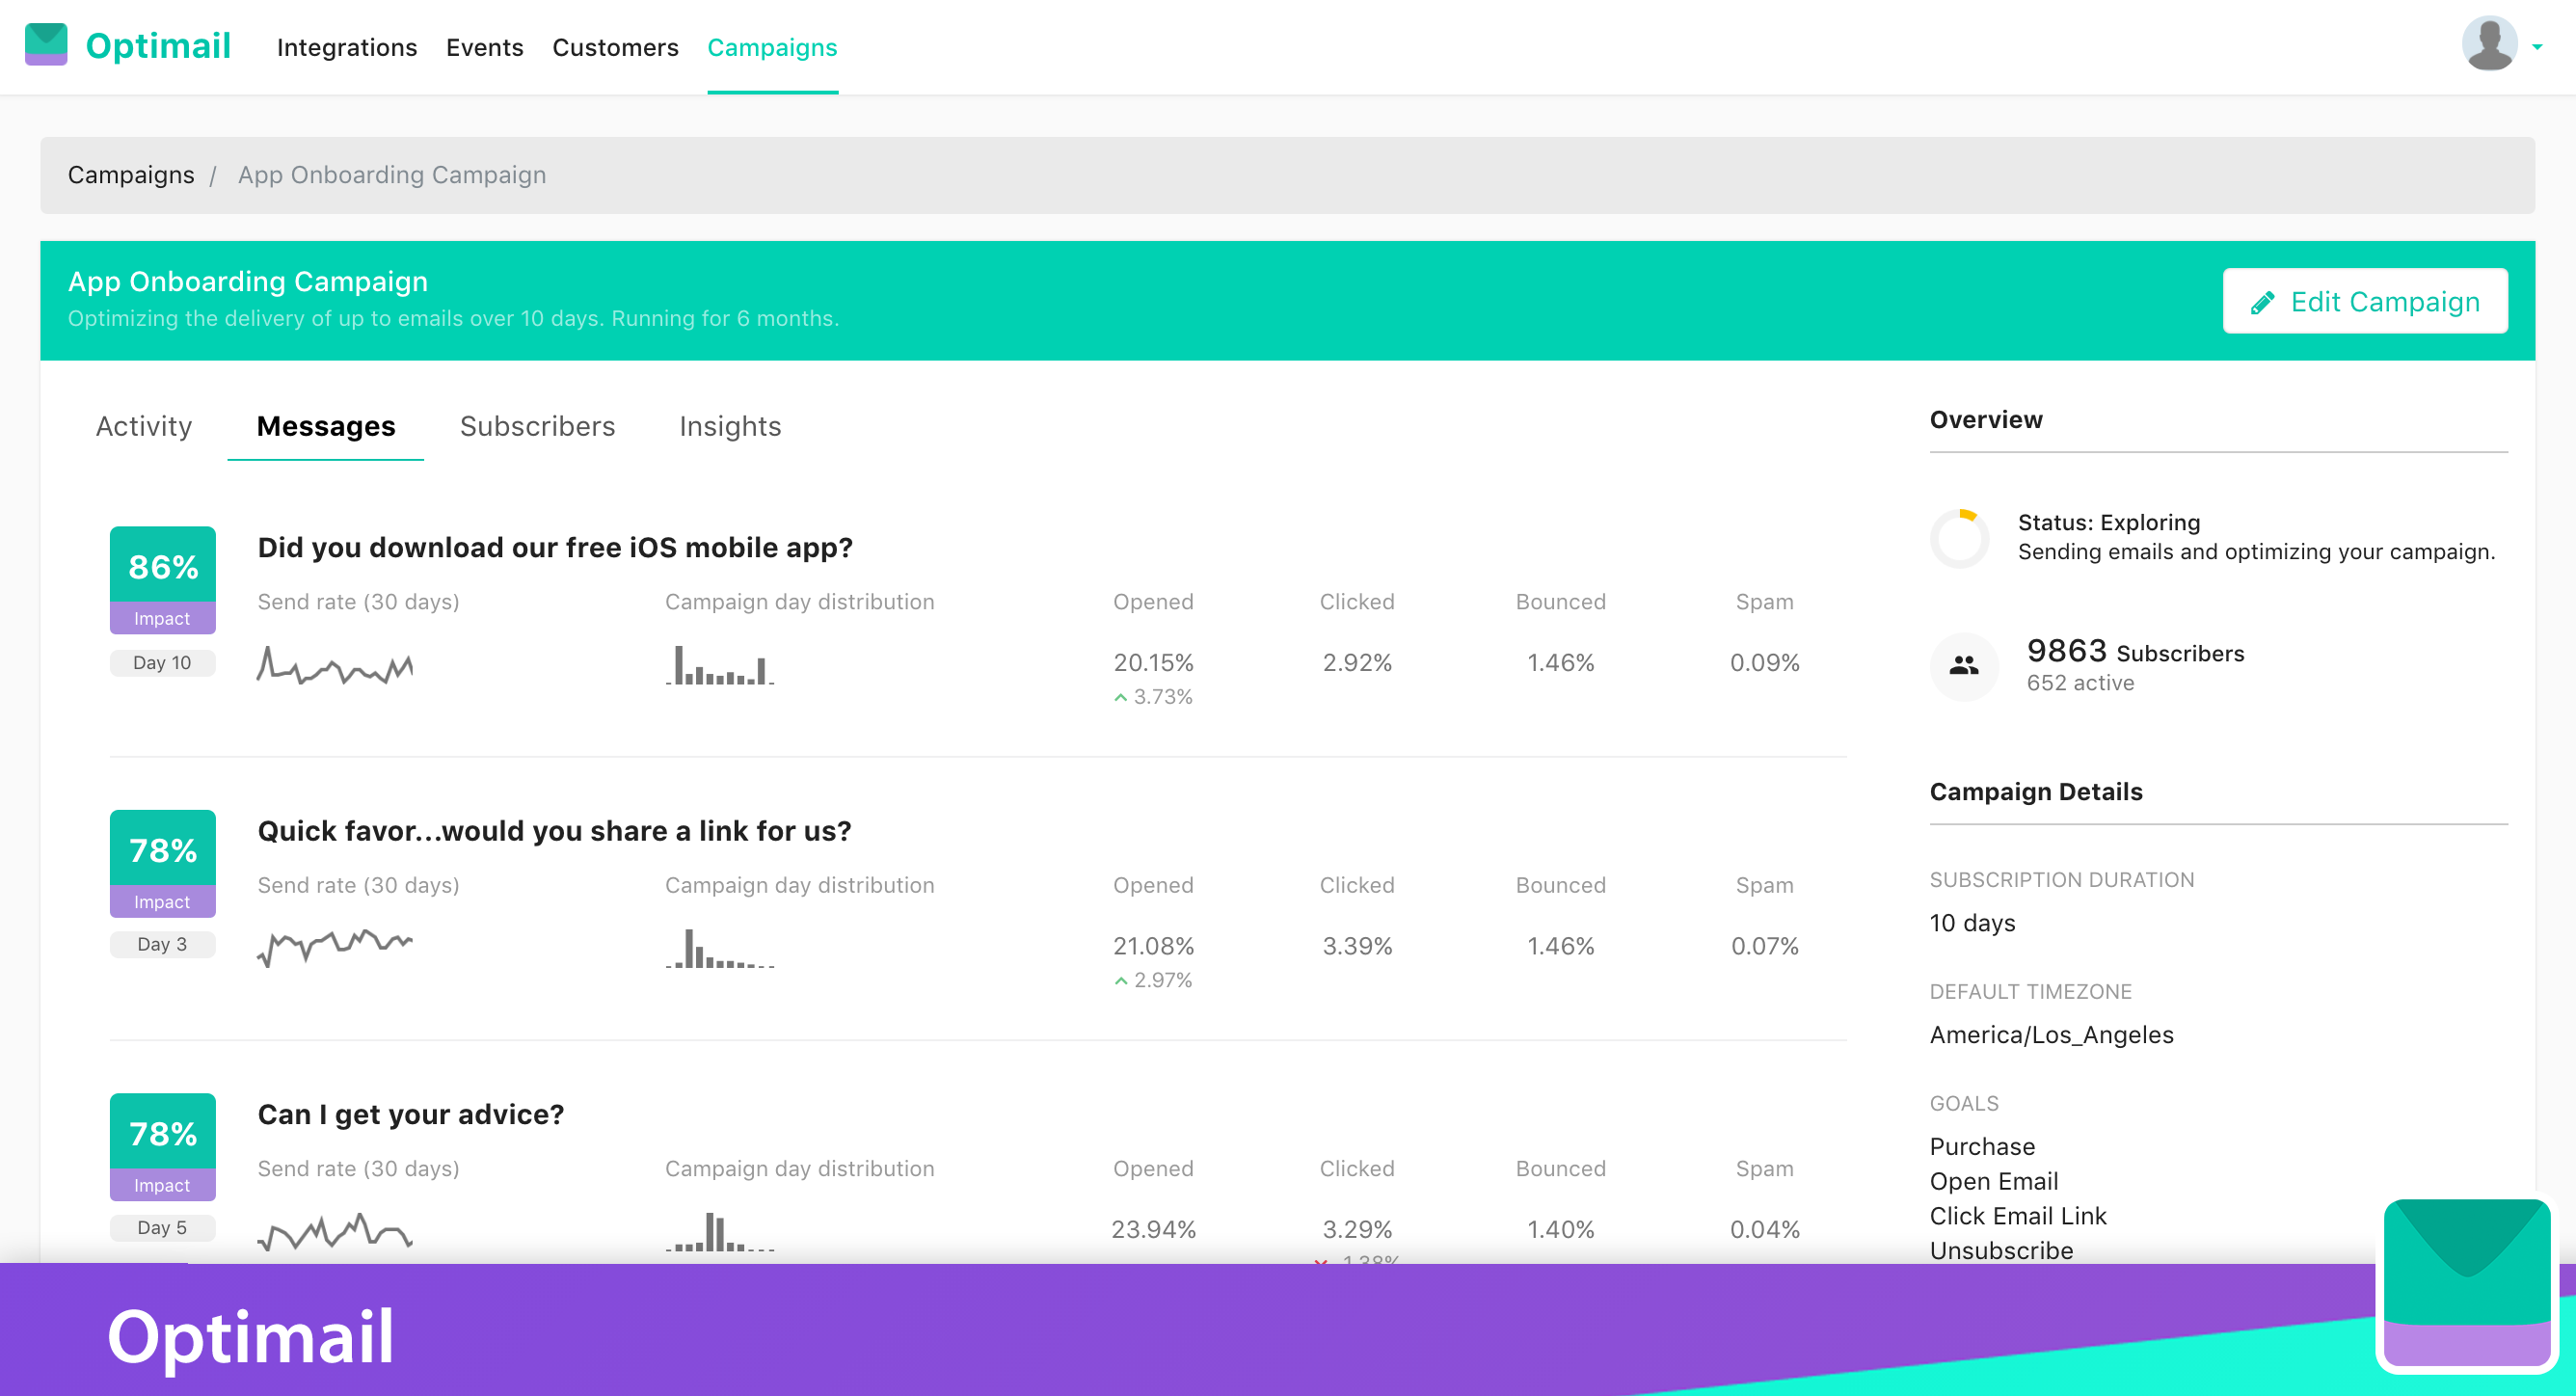
Task: Click the Day 5 label
Action: point(162,1227)
